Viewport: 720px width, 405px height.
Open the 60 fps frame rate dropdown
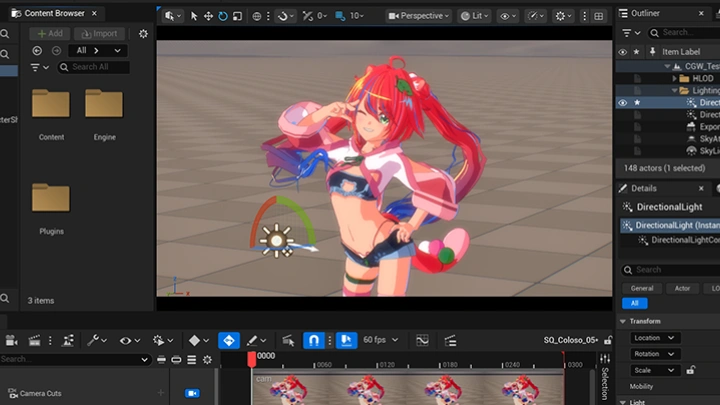coord(381,340)
